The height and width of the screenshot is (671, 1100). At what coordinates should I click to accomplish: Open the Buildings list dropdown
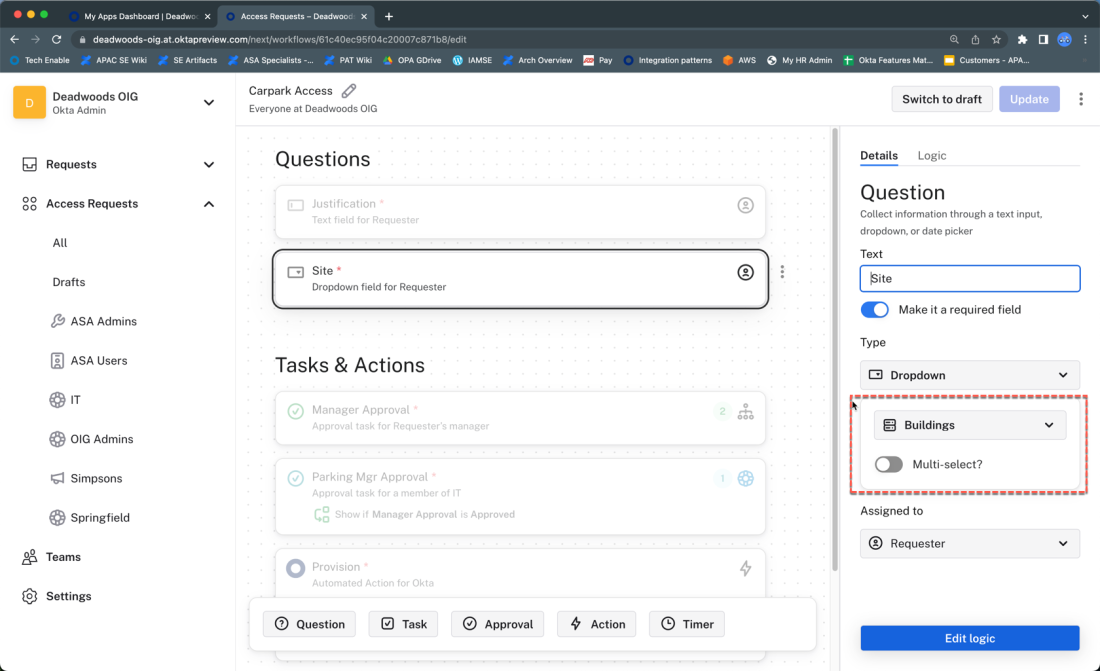click(970, 425)
